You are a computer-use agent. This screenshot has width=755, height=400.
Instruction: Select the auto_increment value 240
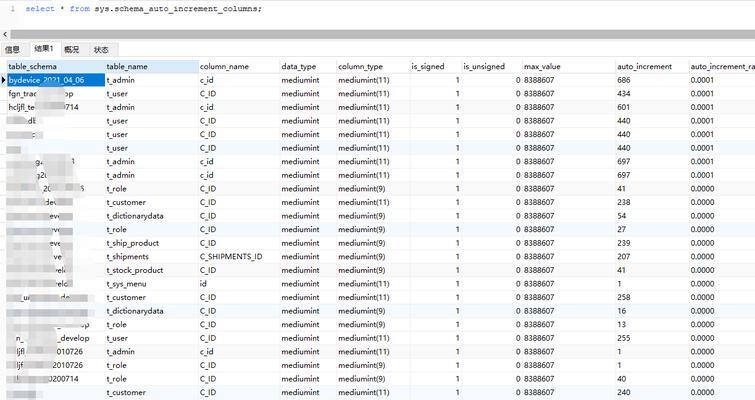(624, 392)
